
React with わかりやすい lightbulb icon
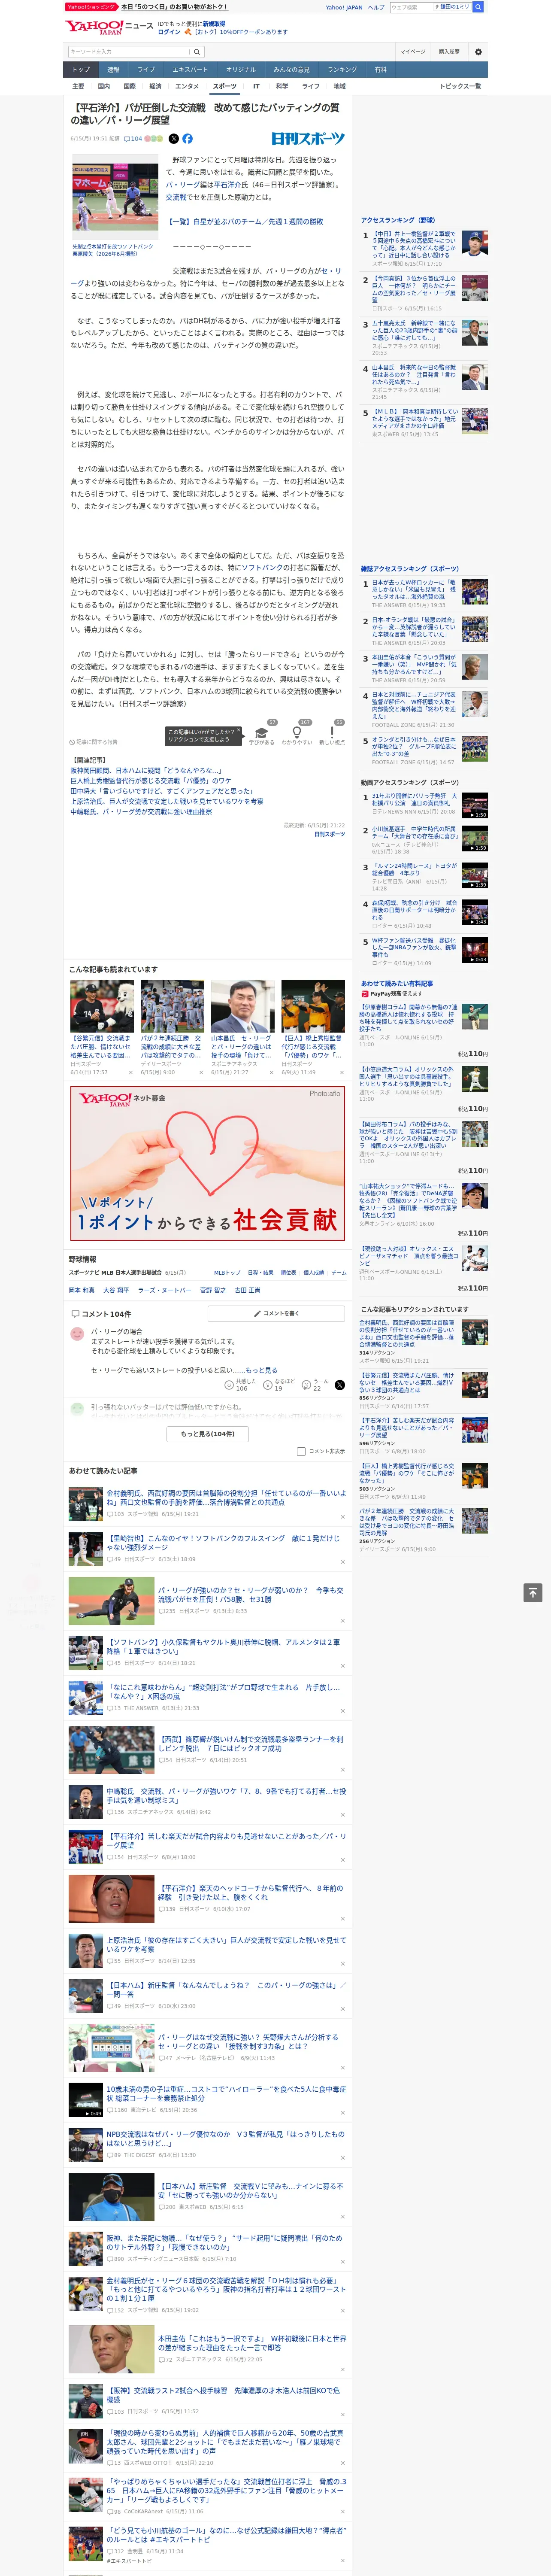(296, 732)
